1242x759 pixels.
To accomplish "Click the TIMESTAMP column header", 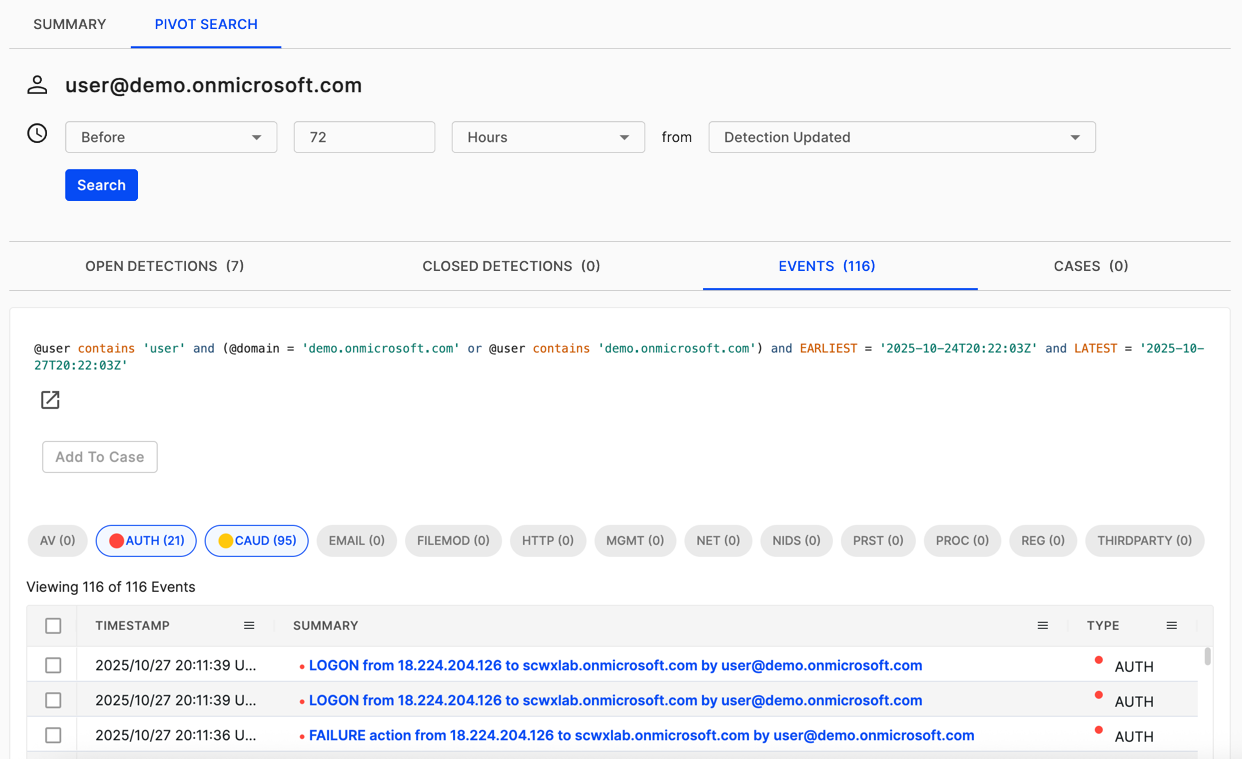I will 132,626.
